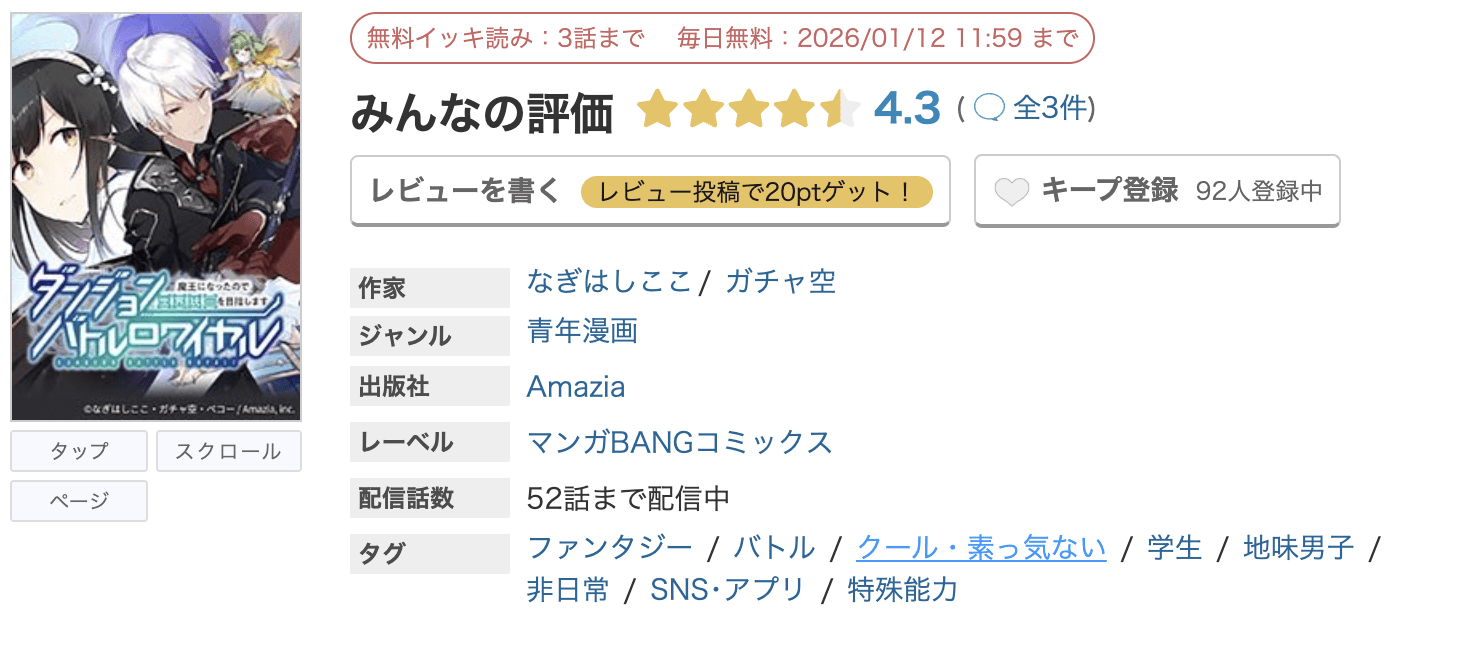Viewport: 1464px width, 648px height.
Task: Click the SNS·アプリ tag
Action: [x=727, y=590]
